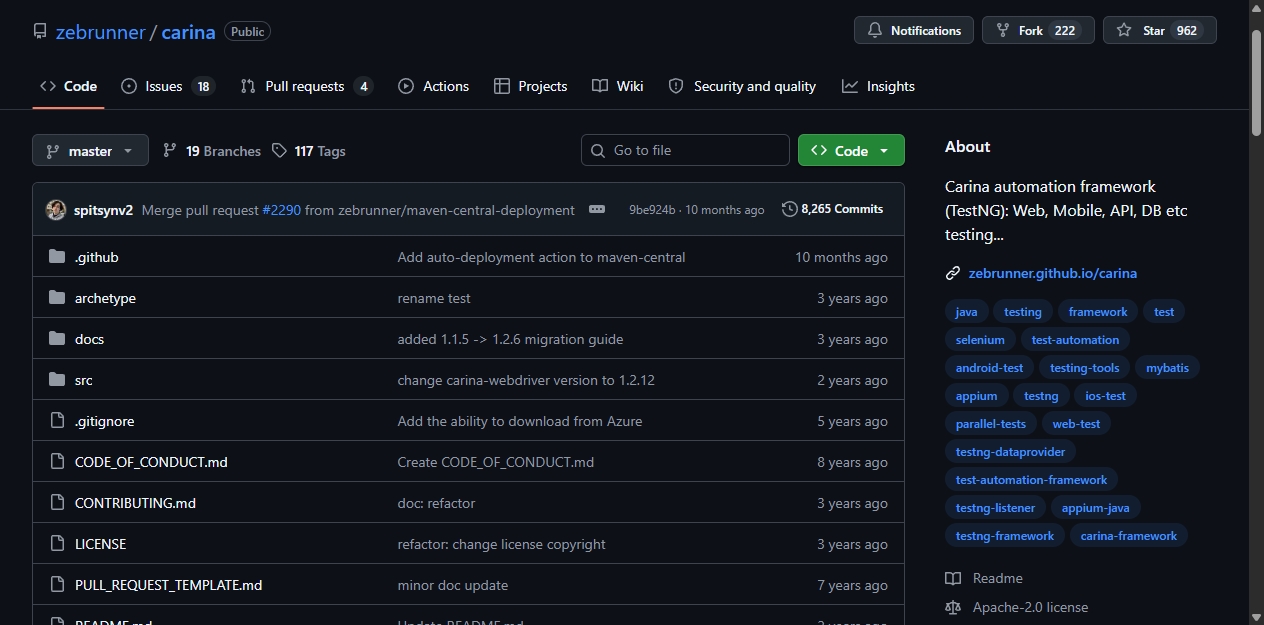Click the src folder icon

57,380
